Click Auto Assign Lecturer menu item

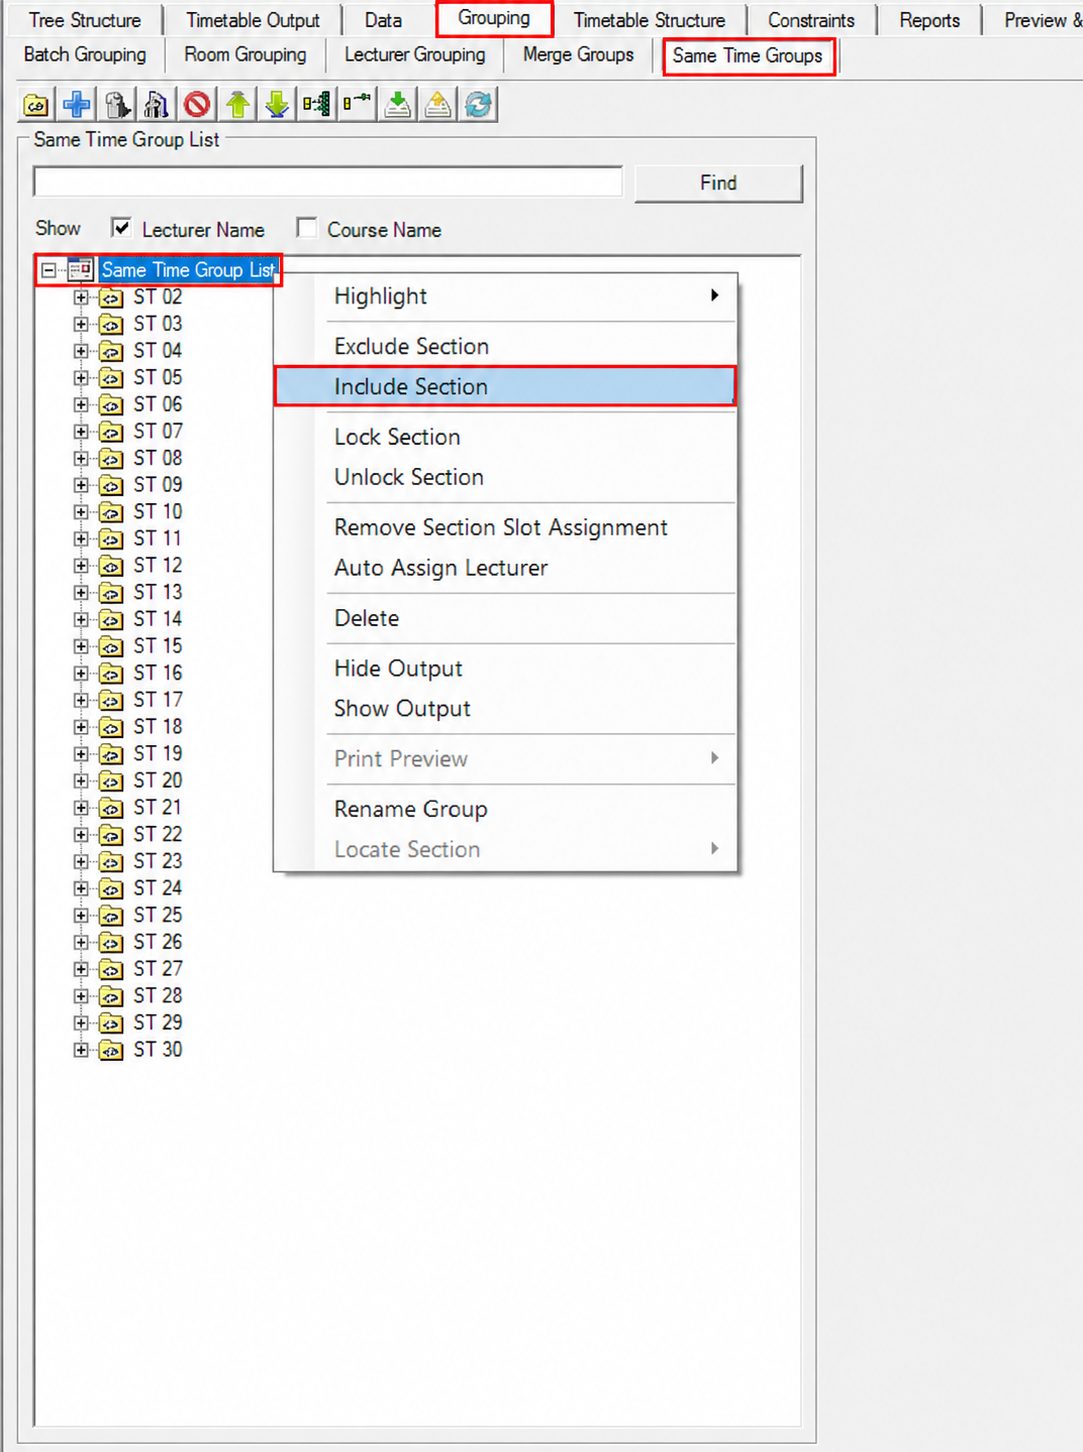click(x=505, y=567)
